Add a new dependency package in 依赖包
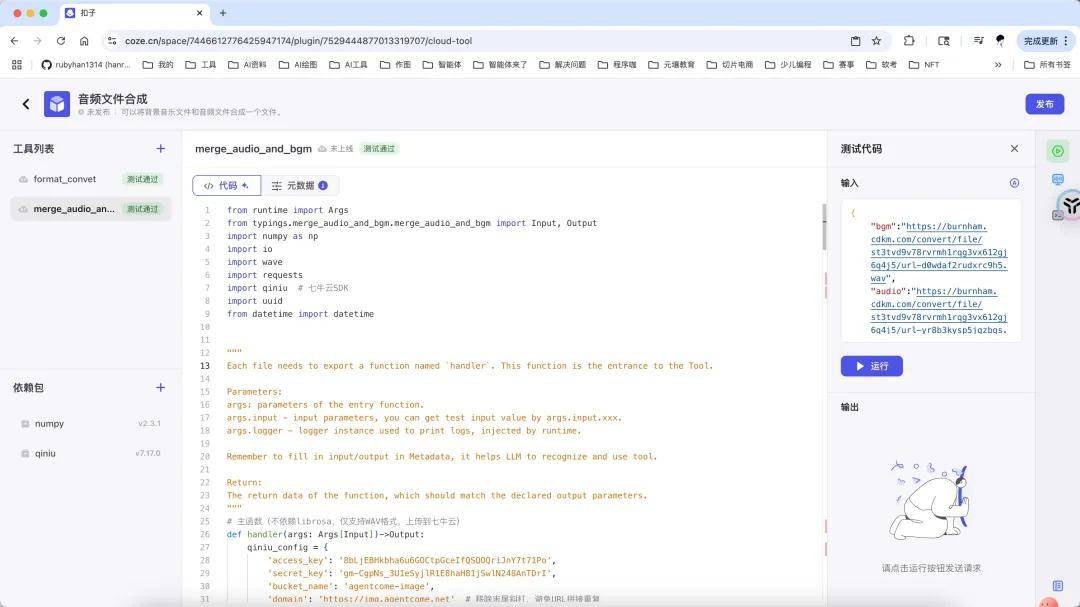 160,388
